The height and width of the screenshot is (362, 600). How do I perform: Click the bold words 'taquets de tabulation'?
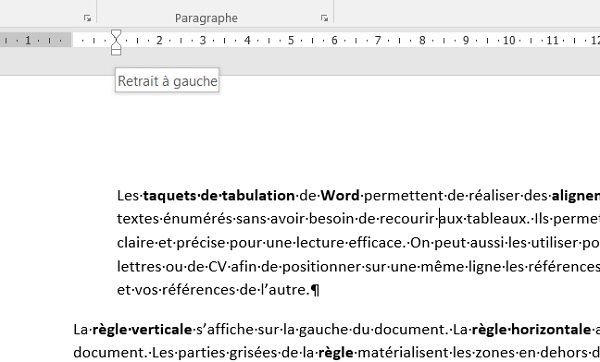tap(219, 196)
